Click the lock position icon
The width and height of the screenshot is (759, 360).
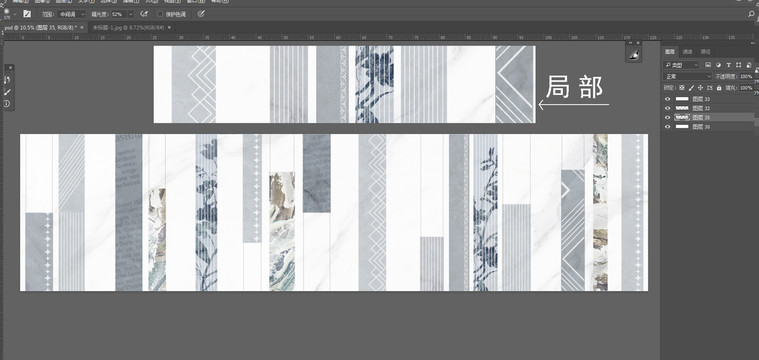(x=700, y=88)
